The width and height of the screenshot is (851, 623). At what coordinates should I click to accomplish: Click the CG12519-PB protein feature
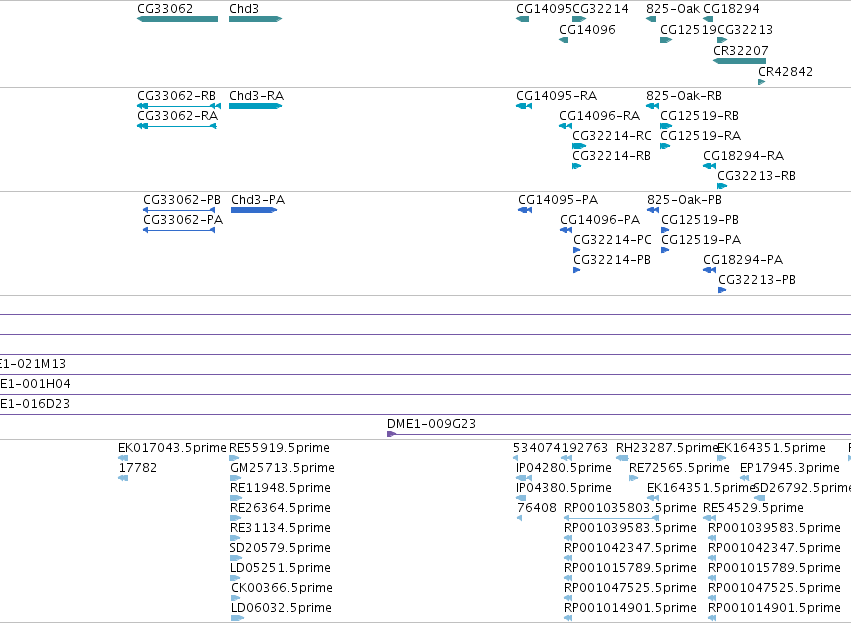pos(665,230)
